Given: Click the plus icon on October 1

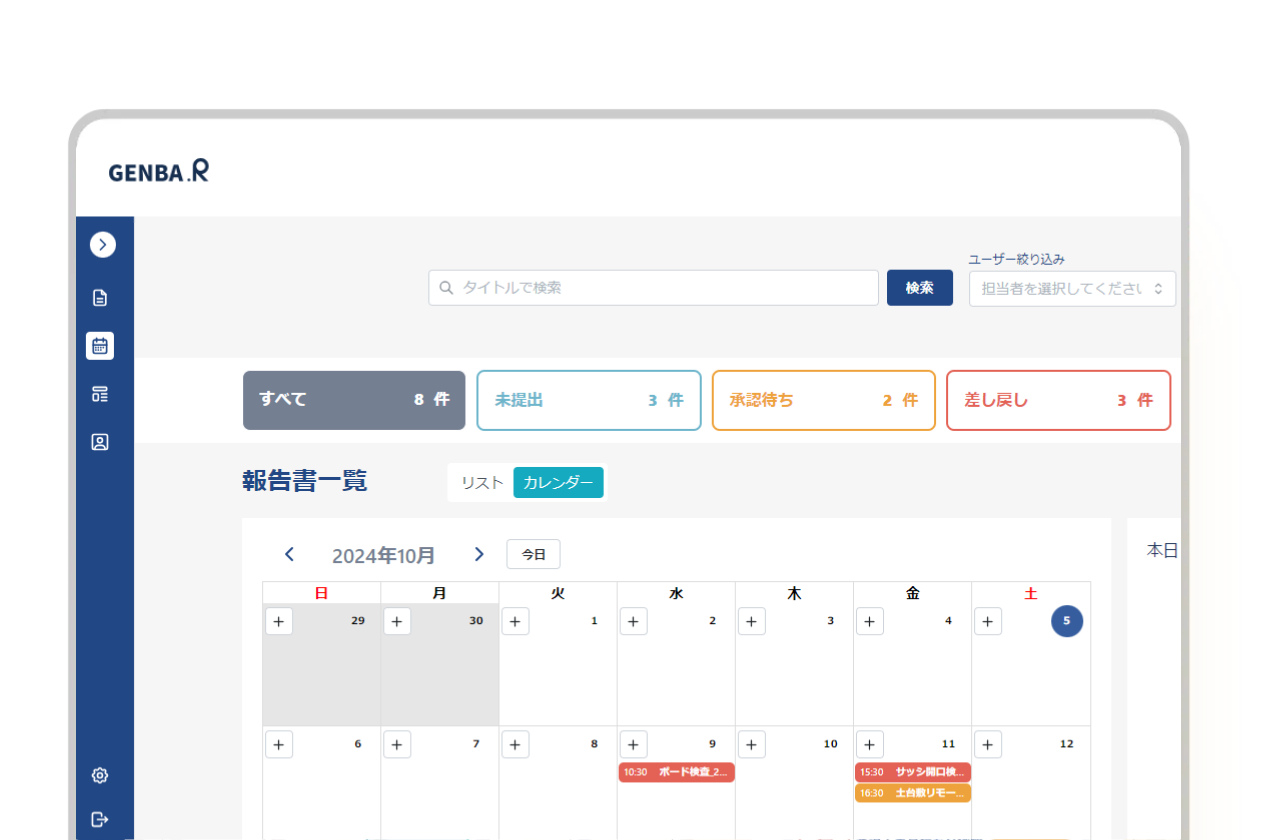Looking at the screenshot, I should (x=515, y=621).
